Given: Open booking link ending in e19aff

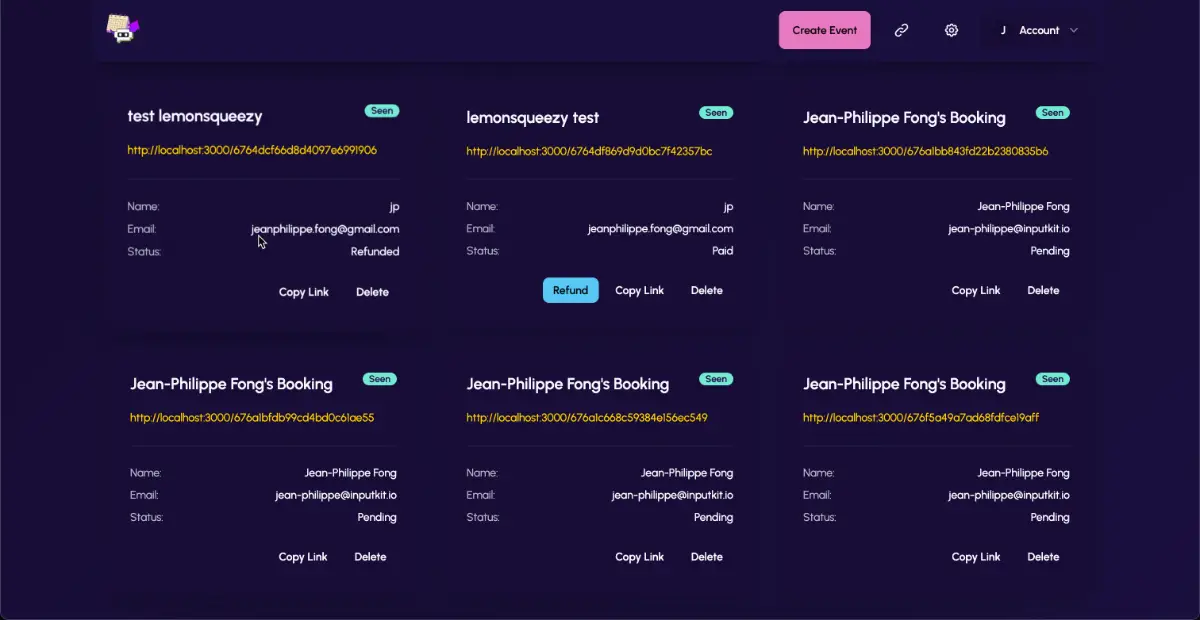Looking at the screenshot, I should (920, 417).
